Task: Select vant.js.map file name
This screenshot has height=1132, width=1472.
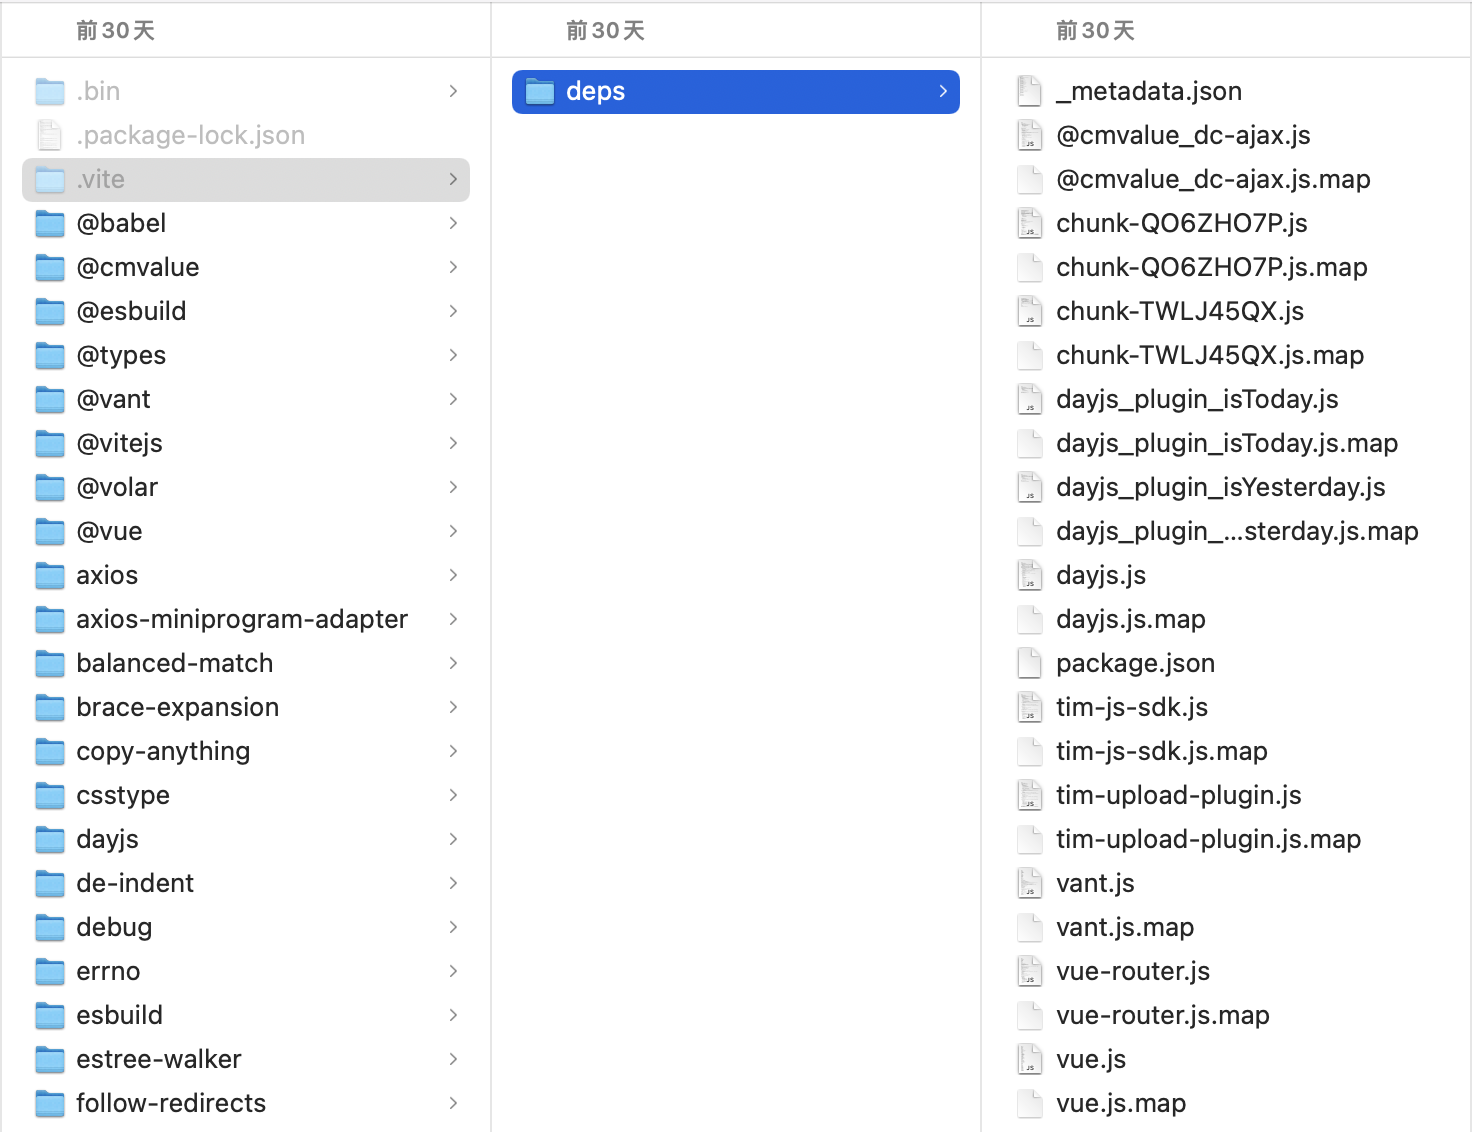Action: [1125, 928]
